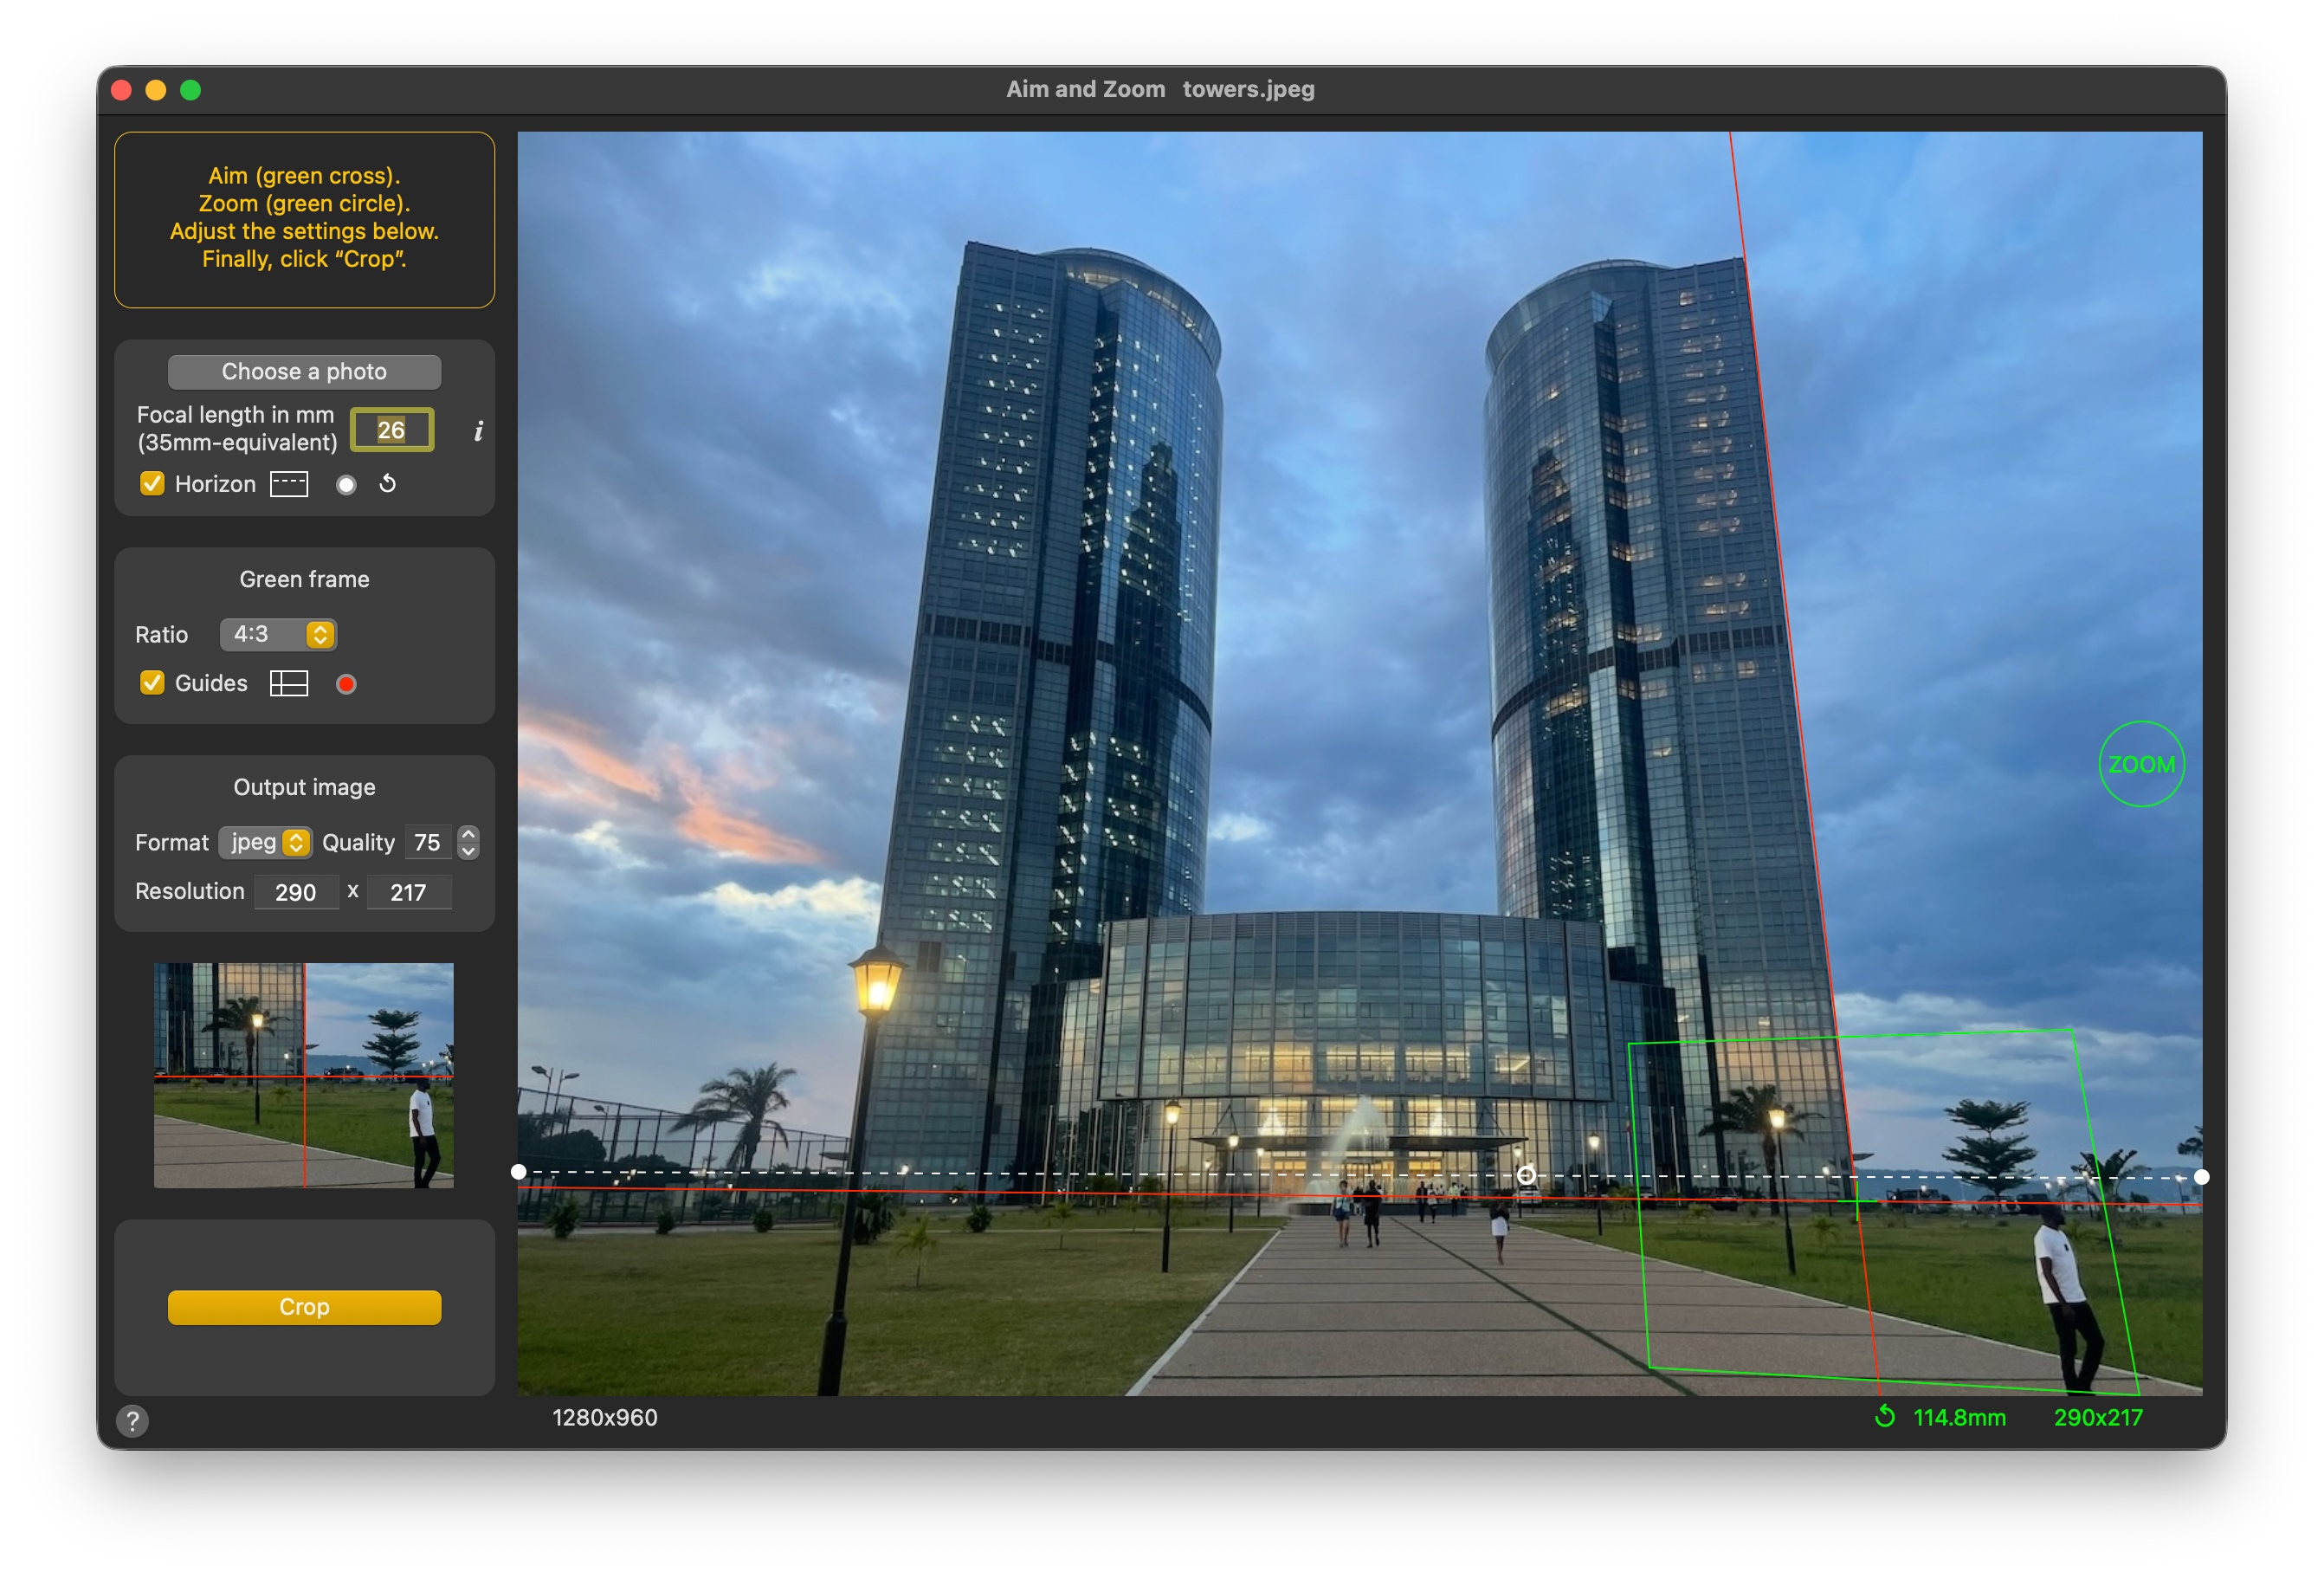Expand the jpeg Format dropdown
2324x1578 pixels.
pos(266,842)
